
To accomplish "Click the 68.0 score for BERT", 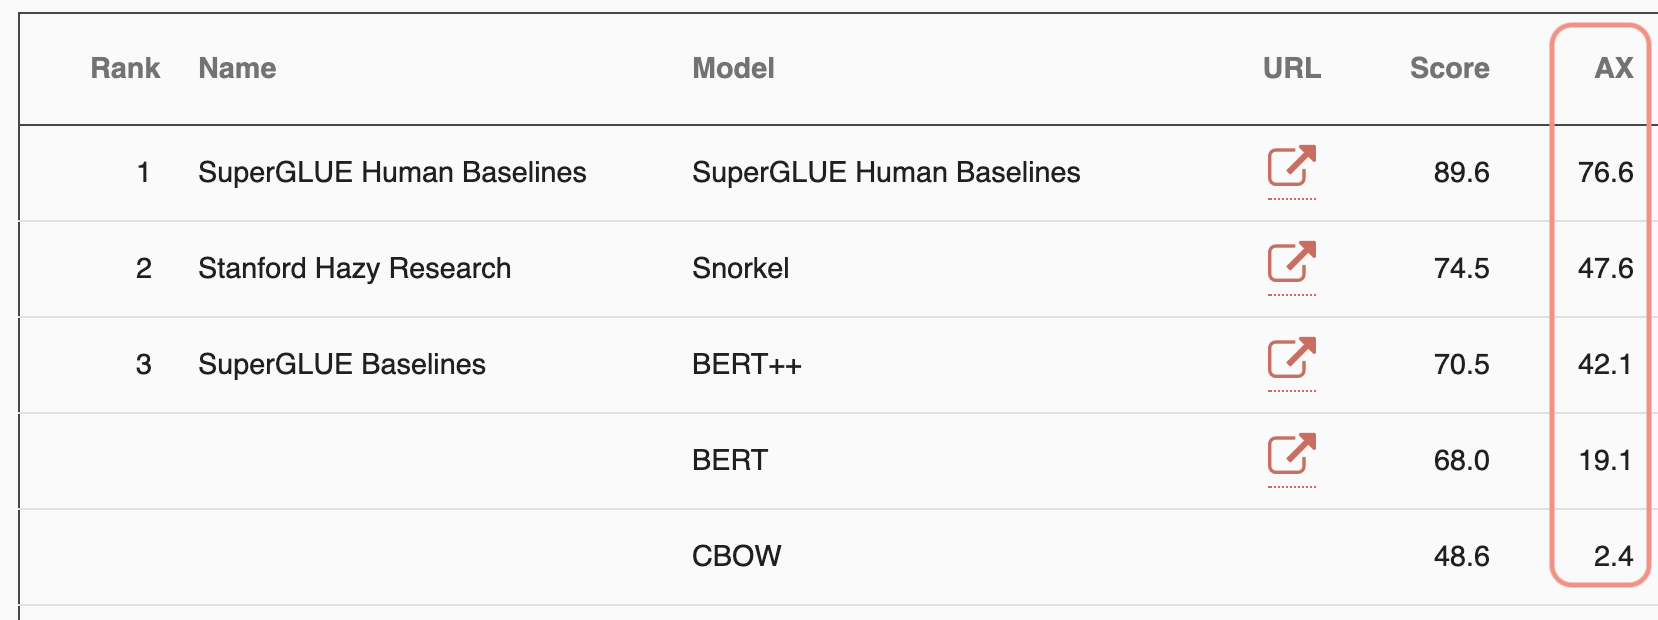I will point(1461,460).
